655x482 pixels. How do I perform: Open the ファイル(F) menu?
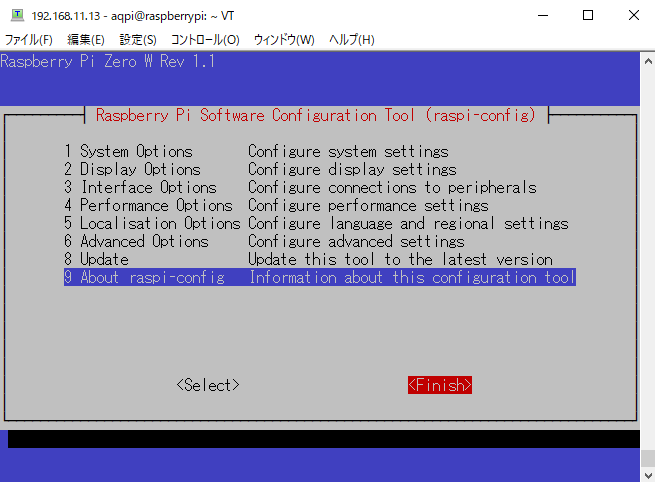tap(28, 40)
